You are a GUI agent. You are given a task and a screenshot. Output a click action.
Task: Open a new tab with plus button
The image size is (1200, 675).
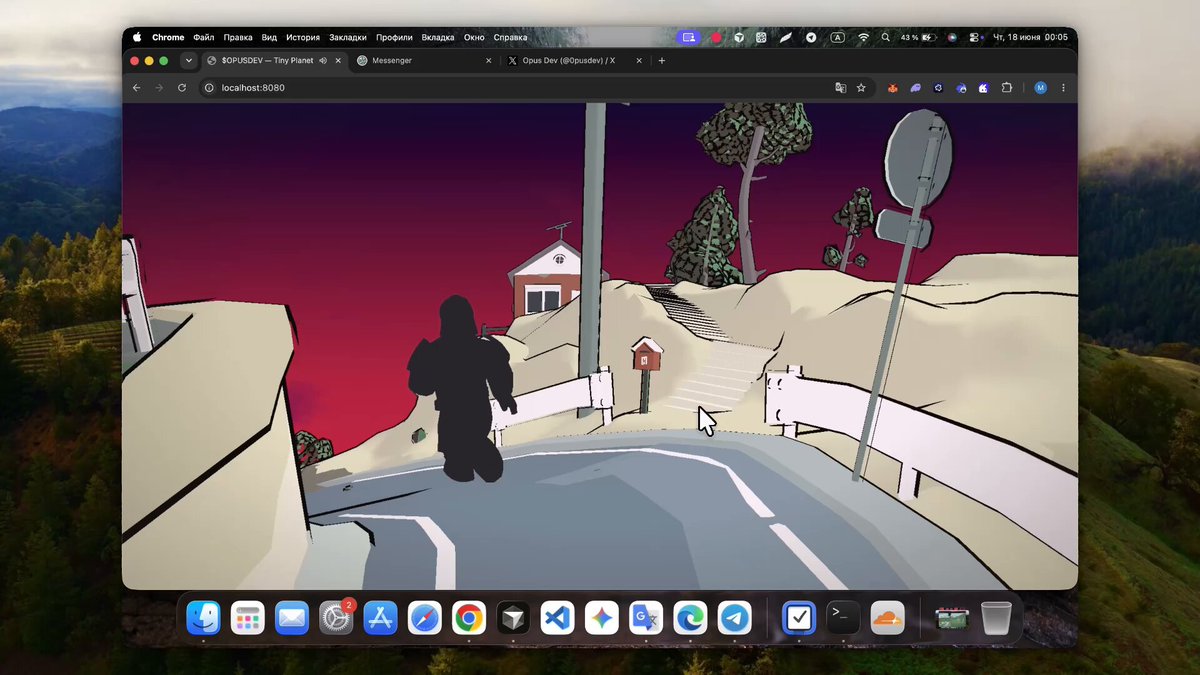pos(661,61)
